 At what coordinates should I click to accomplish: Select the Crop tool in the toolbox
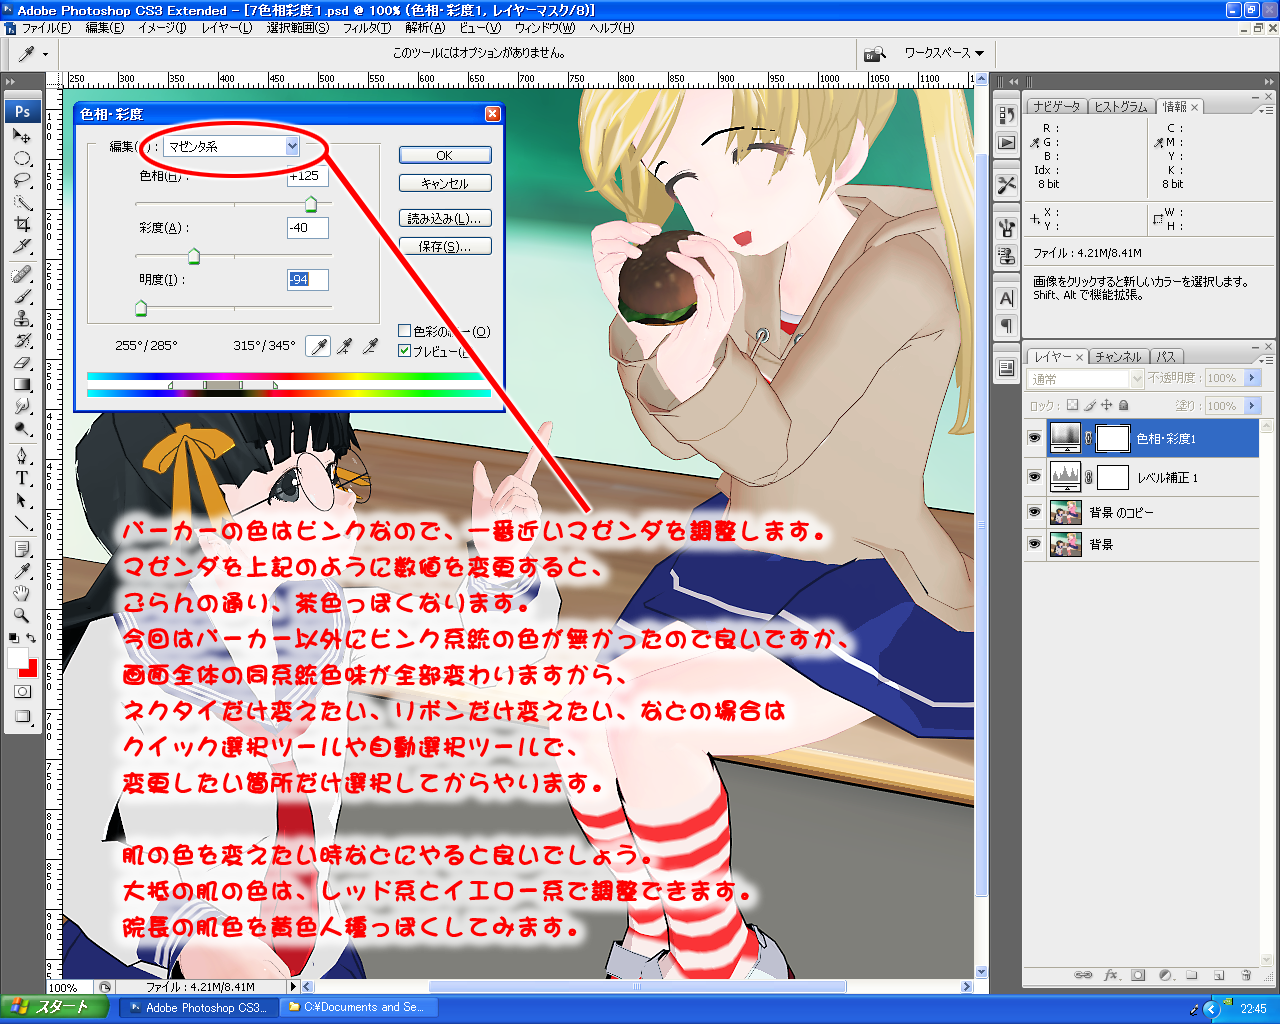click(22, 224)
